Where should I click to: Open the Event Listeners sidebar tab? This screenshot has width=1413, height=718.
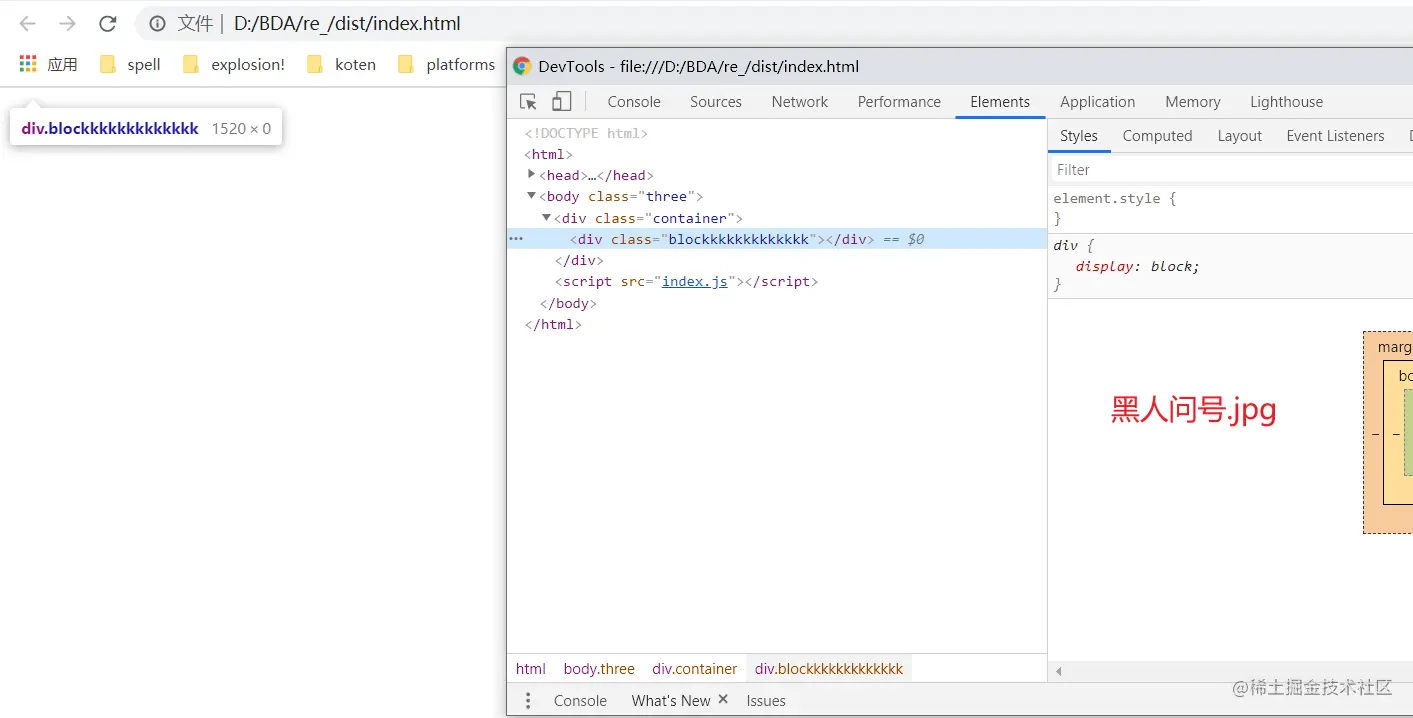pos(1335,136)
